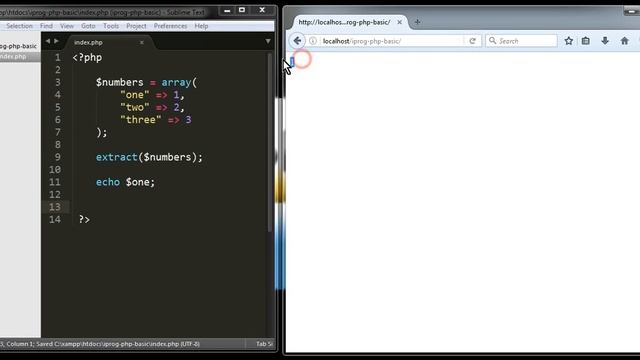Open site information icon in address bar
640x360 pixels.
coord(313,41)
